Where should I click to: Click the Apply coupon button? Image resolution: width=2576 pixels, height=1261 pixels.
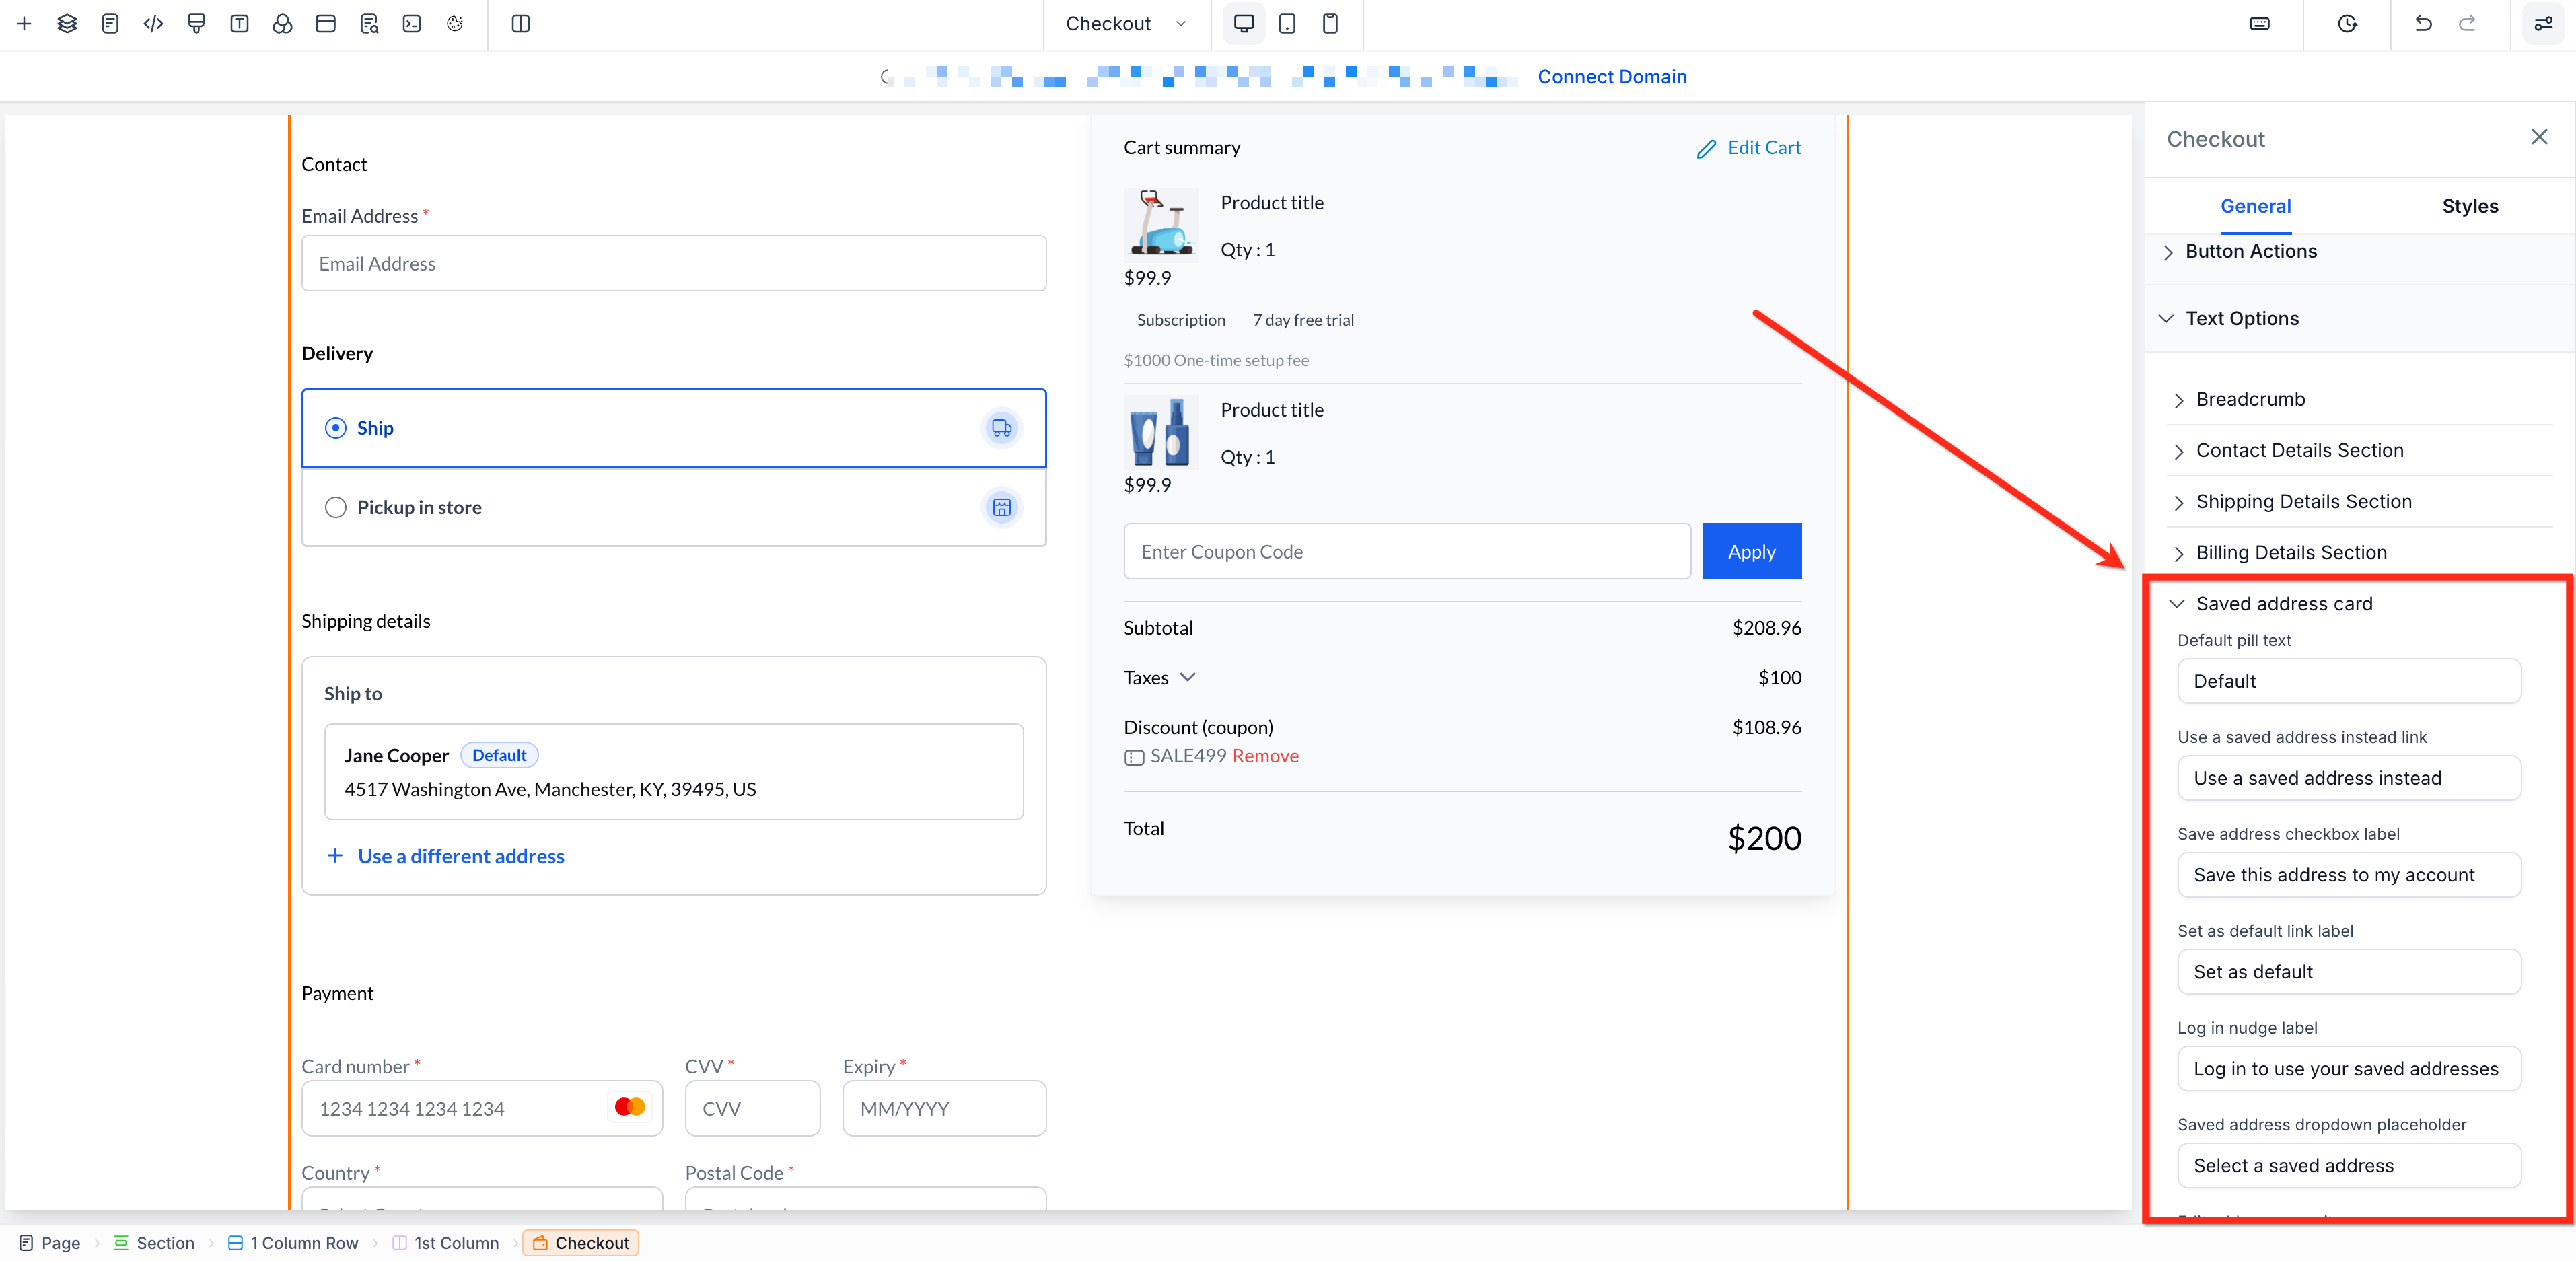pyautogui.click(x=1751, y=551)
